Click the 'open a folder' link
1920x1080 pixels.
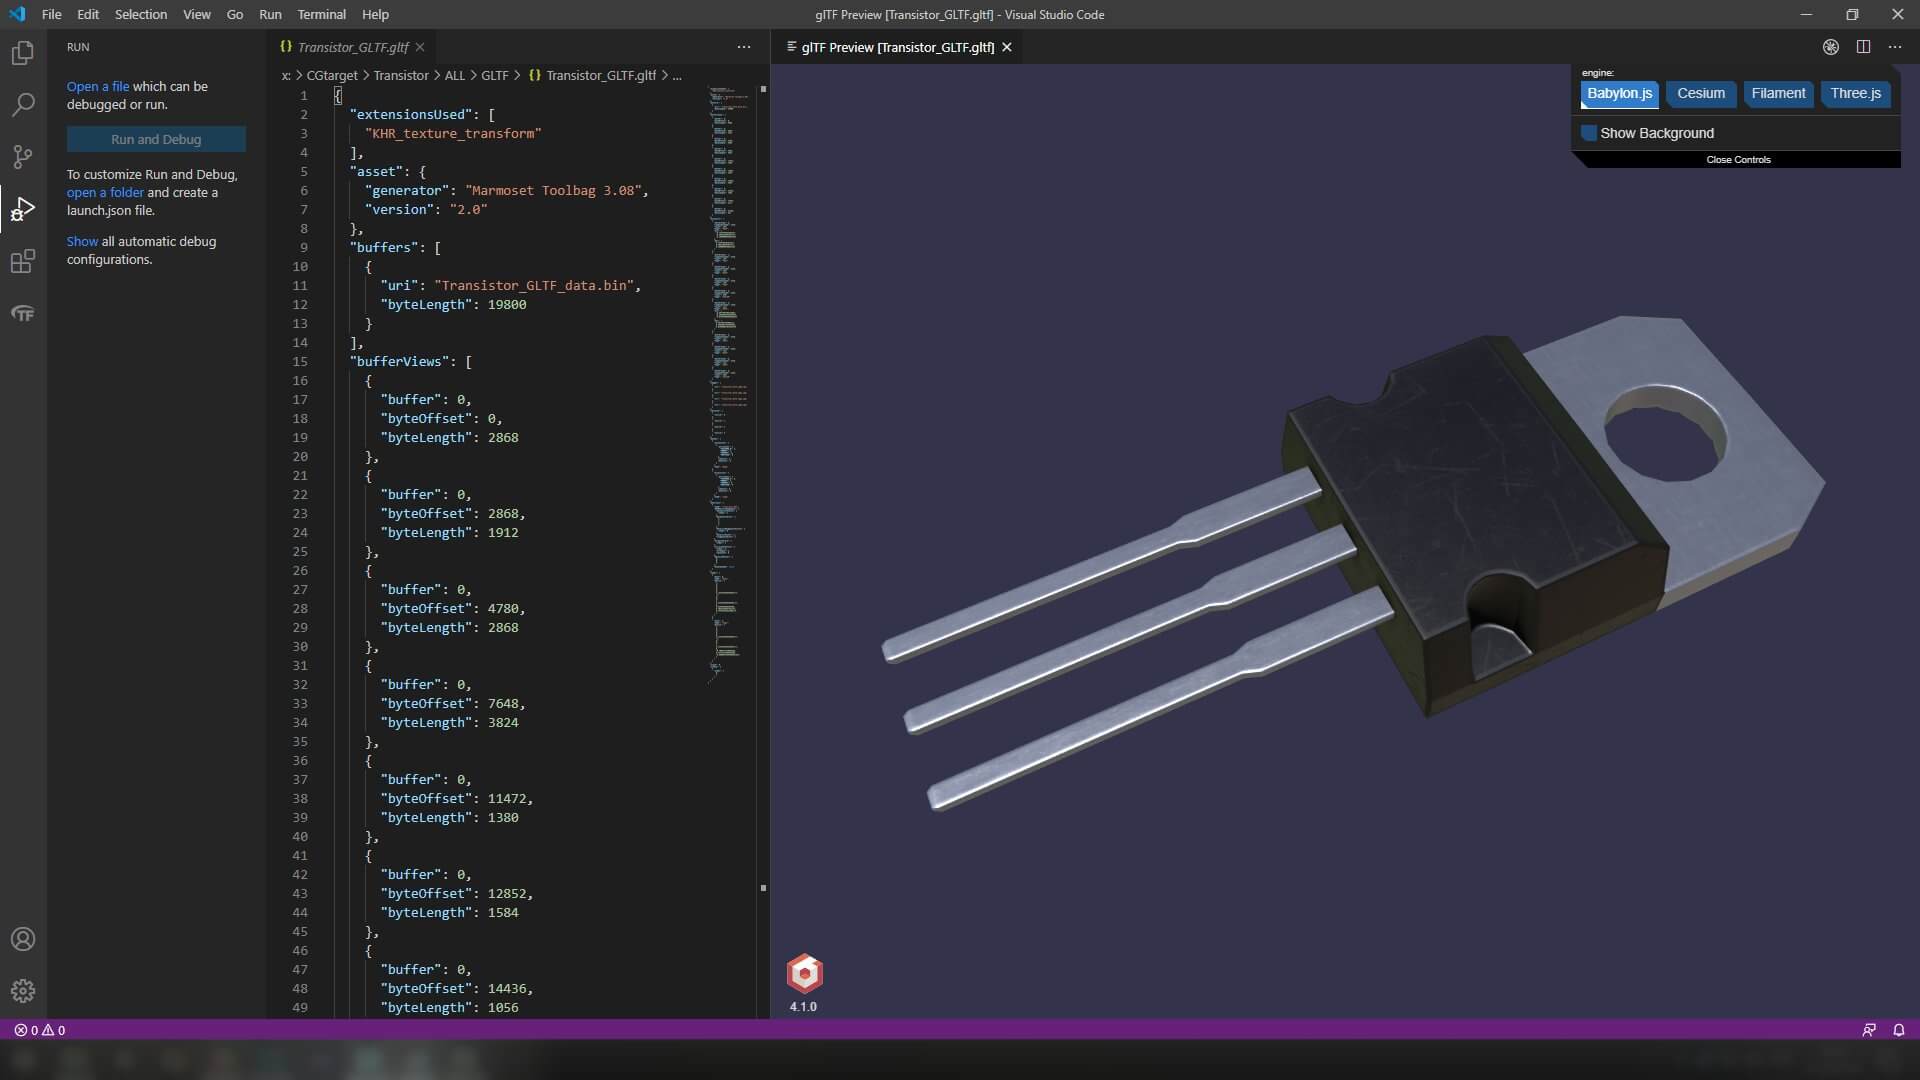click(x=105, y=192)
